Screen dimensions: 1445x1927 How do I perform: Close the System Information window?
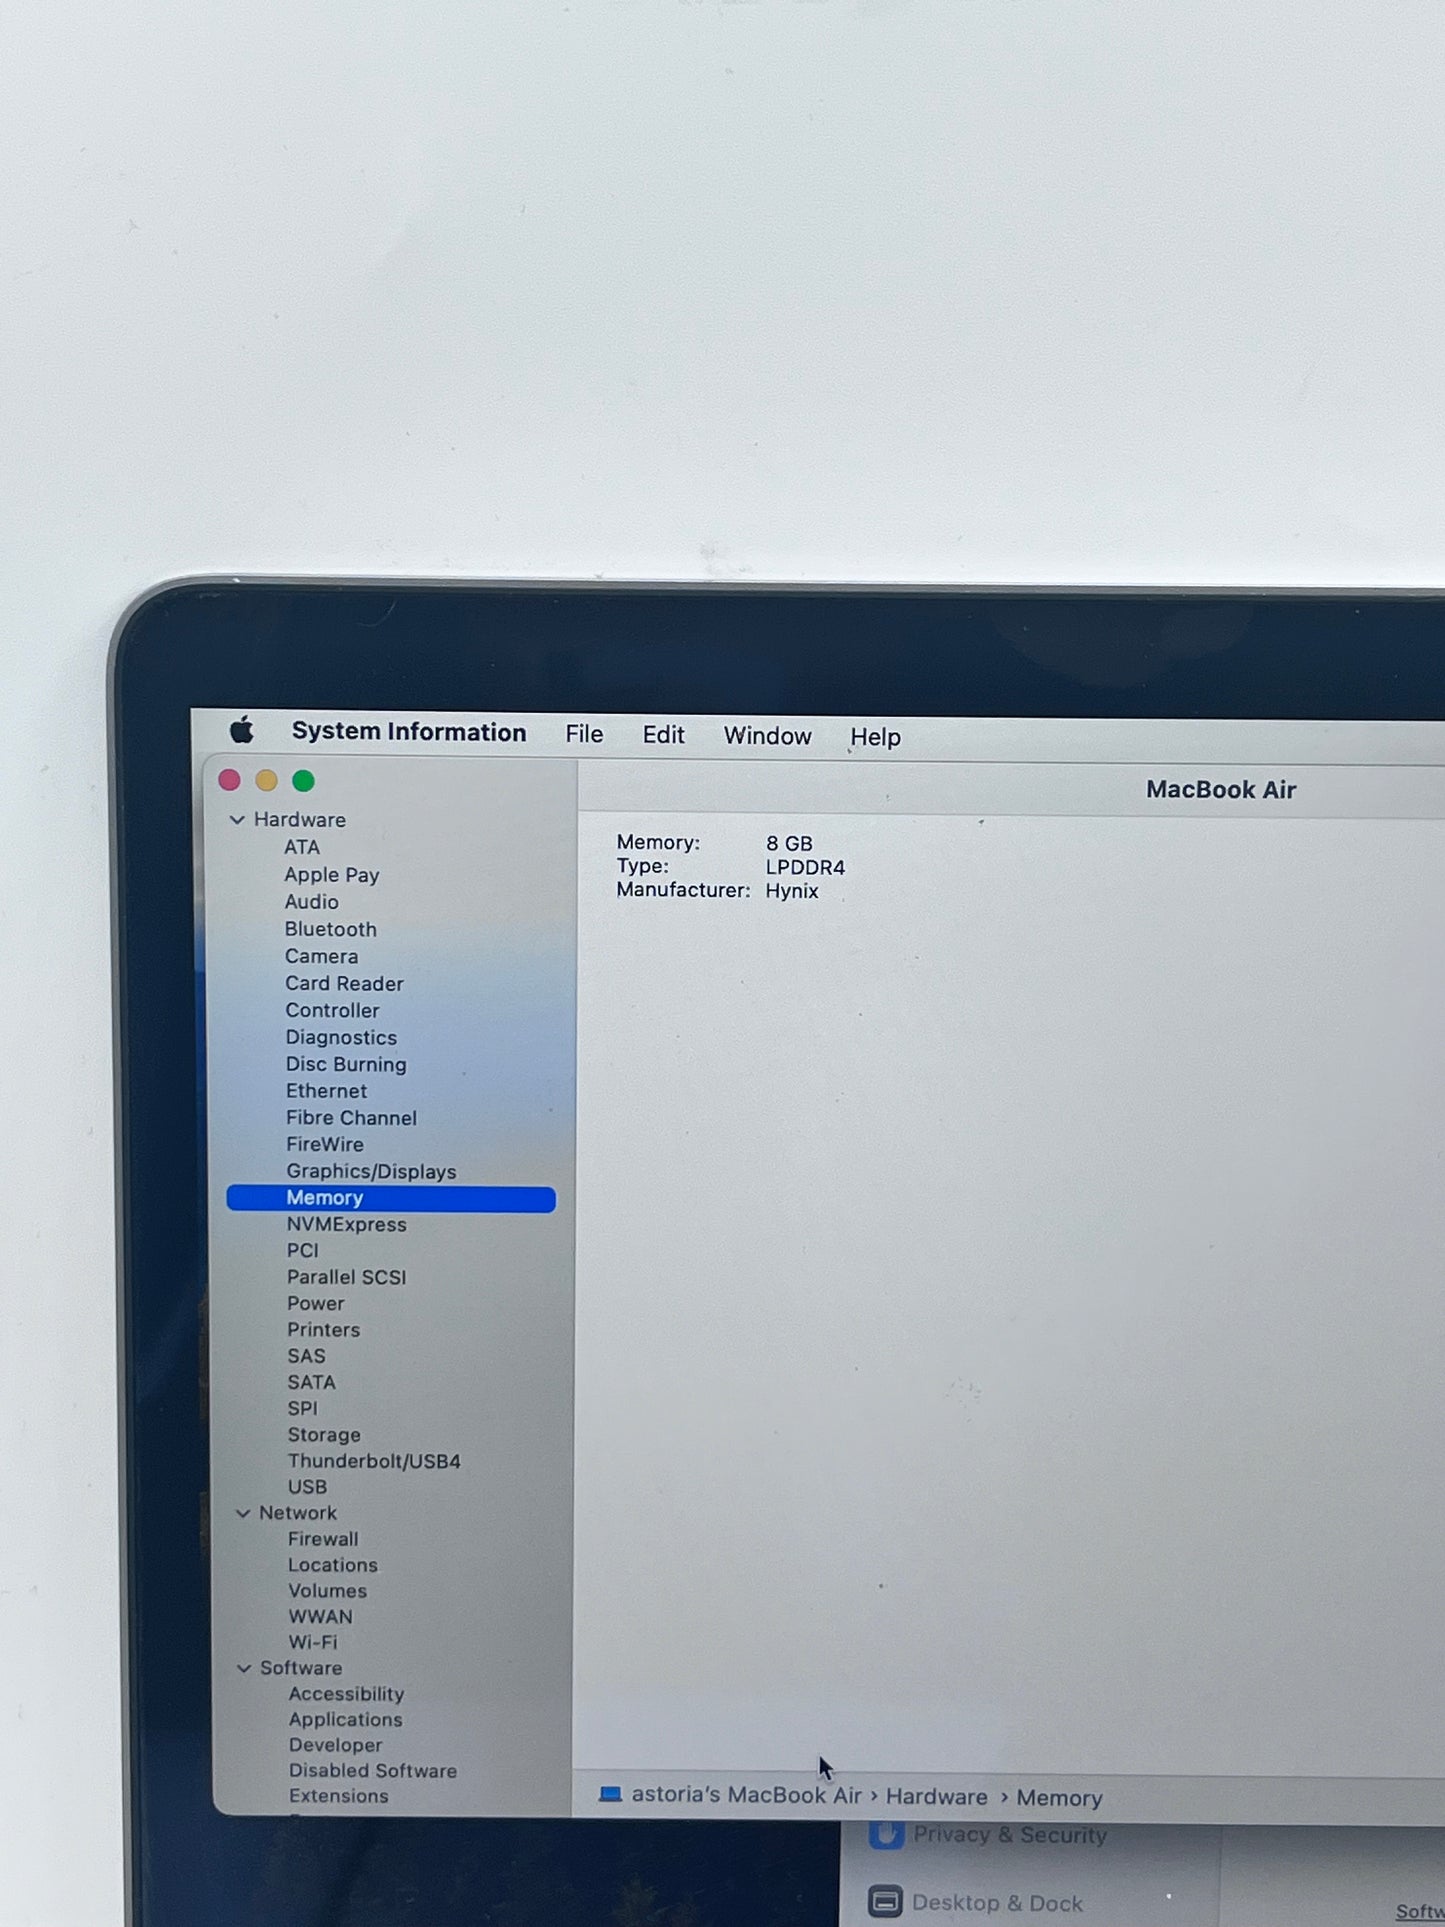229,780
